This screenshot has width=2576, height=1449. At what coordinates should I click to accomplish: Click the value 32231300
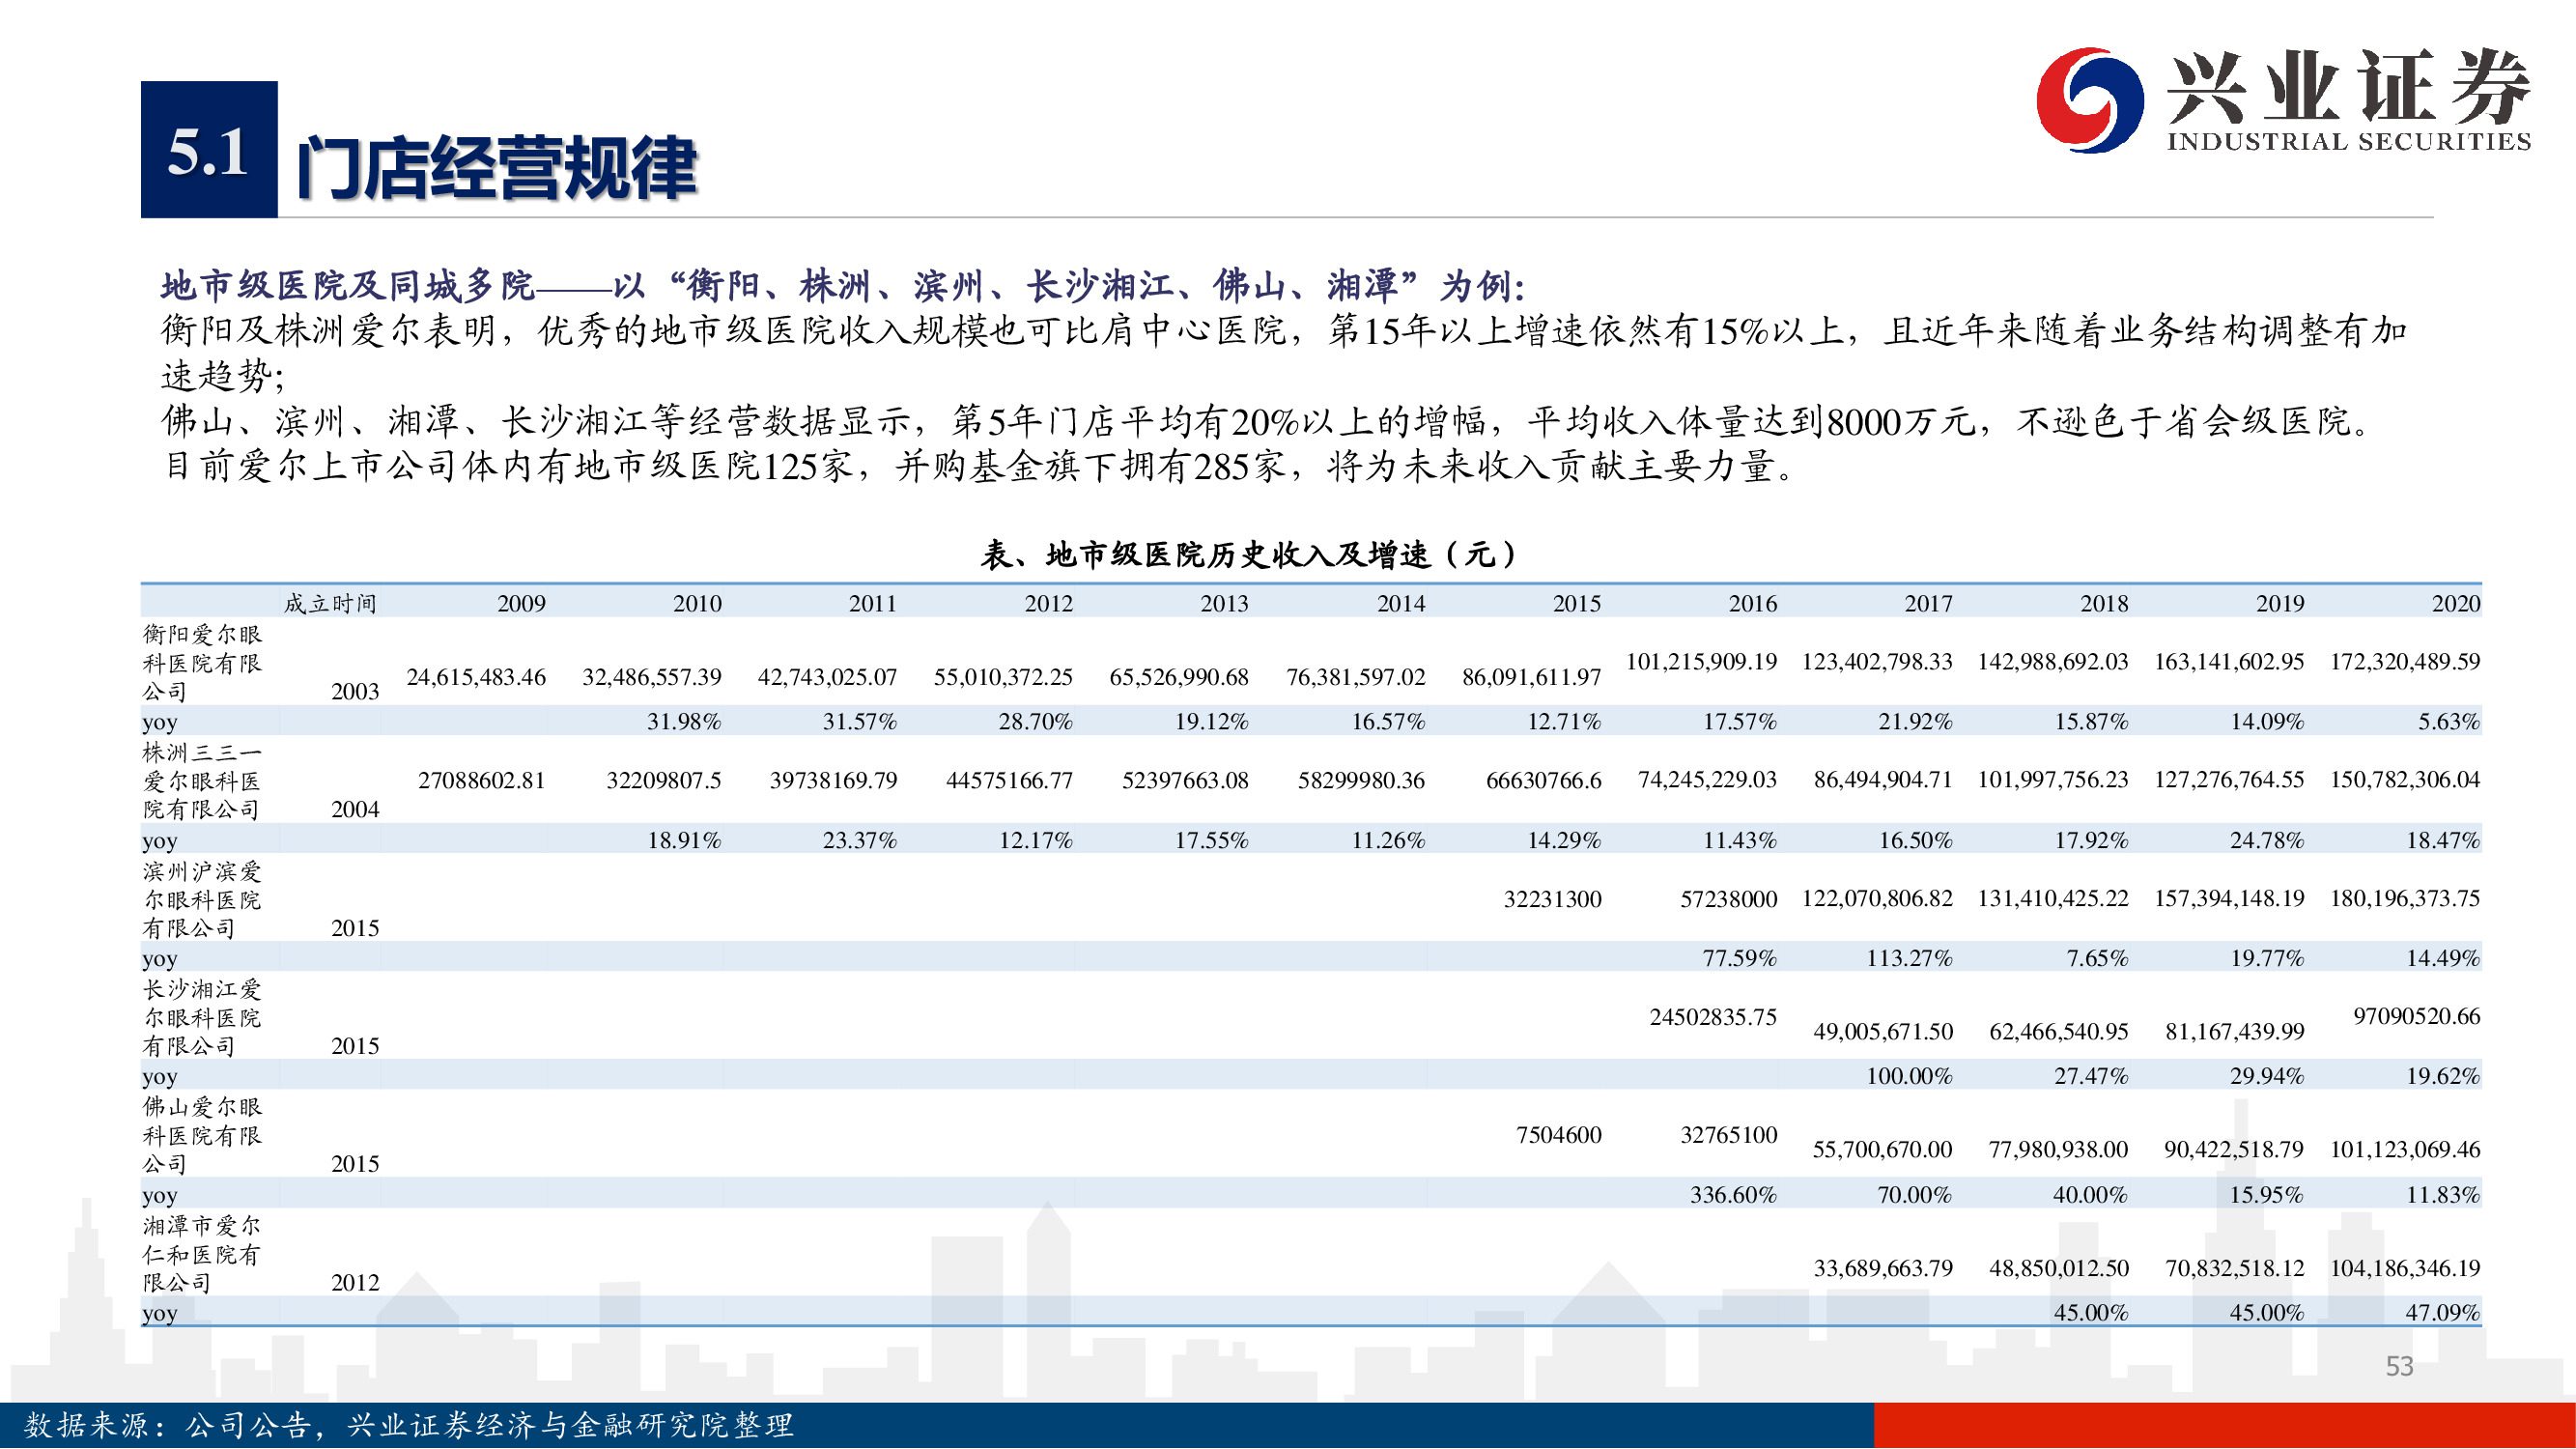coord(1552,898)
